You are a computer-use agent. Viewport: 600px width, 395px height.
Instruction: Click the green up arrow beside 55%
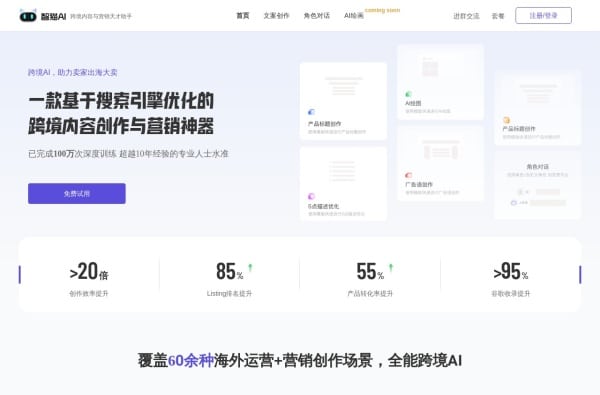point(391,267)
